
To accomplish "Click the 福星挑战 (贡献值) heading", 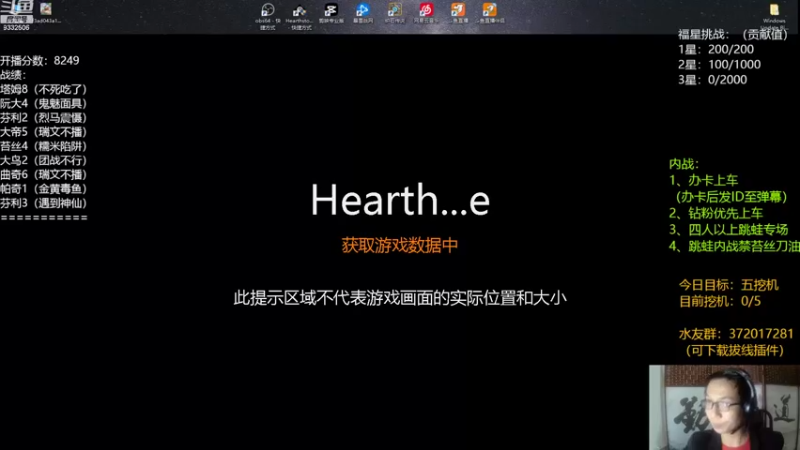I will tap(733, 34).
